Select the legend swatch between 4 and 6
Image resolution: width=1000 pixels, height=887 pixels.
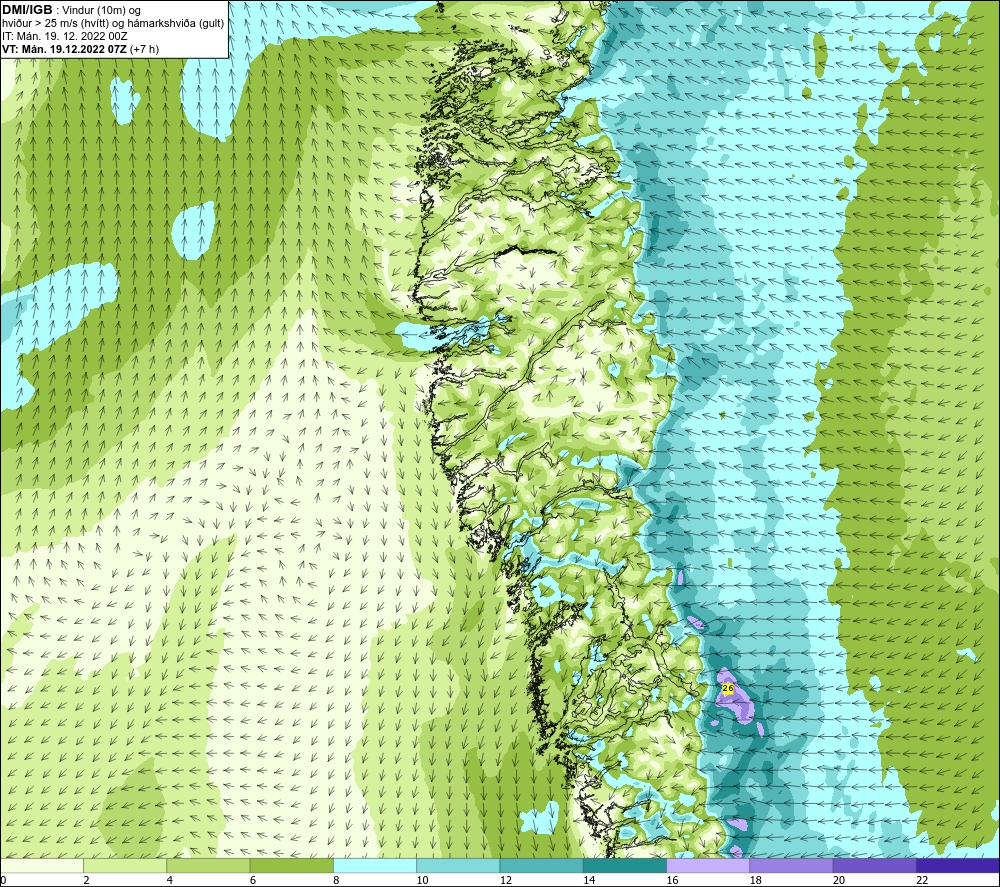pos(208,865)
